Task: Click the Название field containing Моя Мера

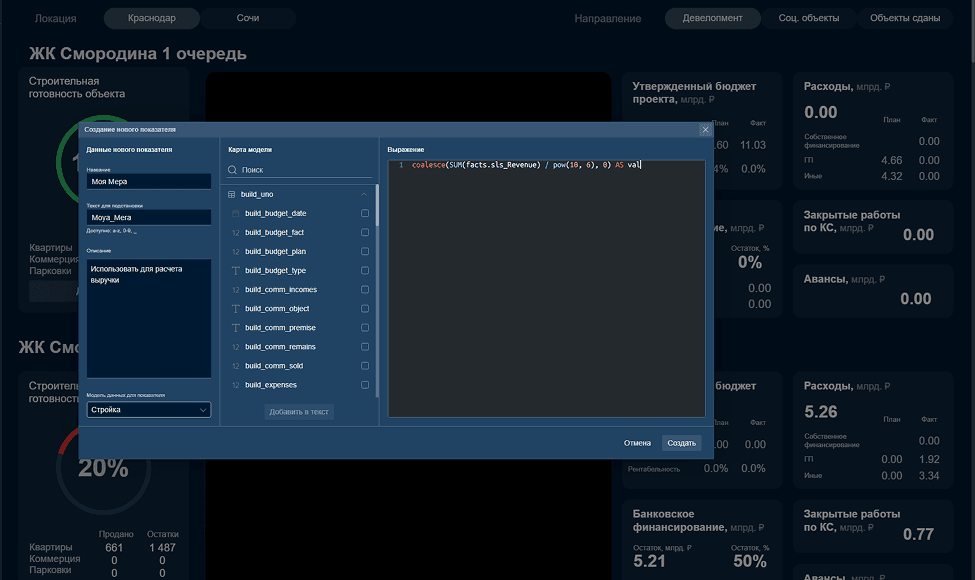Action: click(x=149, y=182)
